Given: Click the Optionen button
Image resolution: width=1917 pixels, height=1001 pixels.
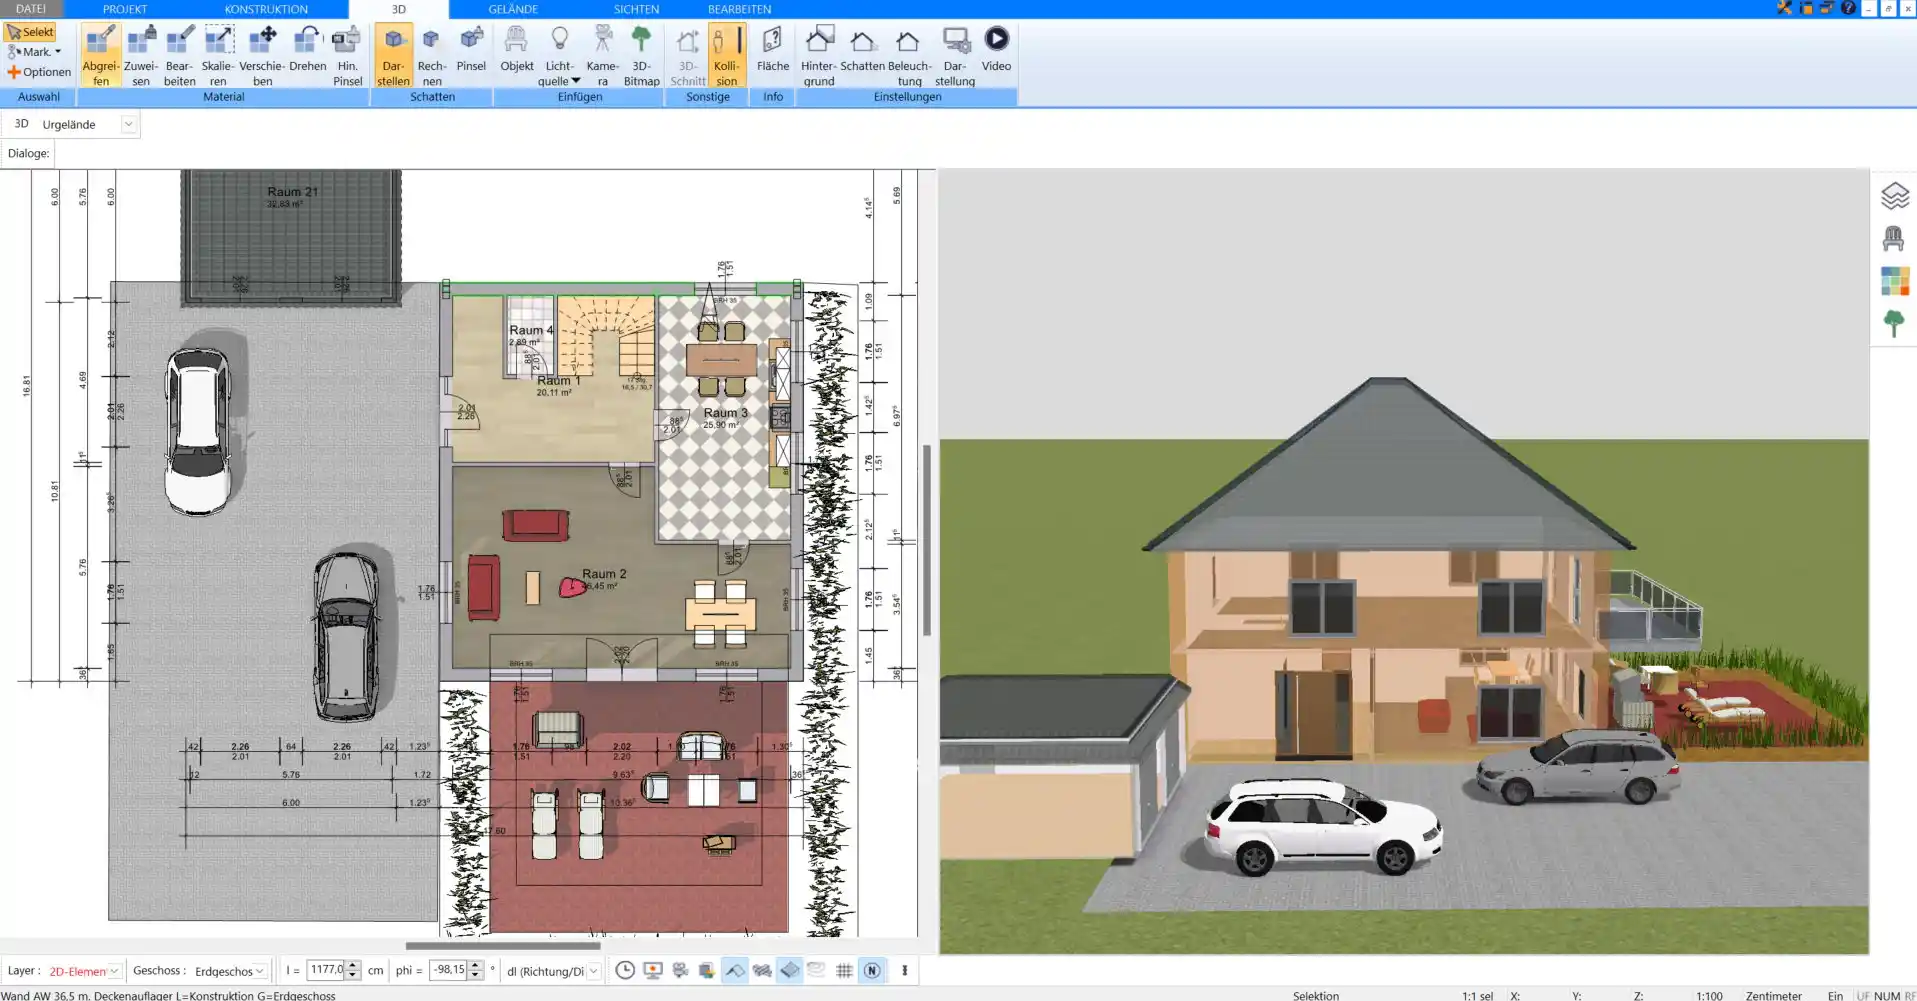Looking at the screenshot, I should [39, 72].
